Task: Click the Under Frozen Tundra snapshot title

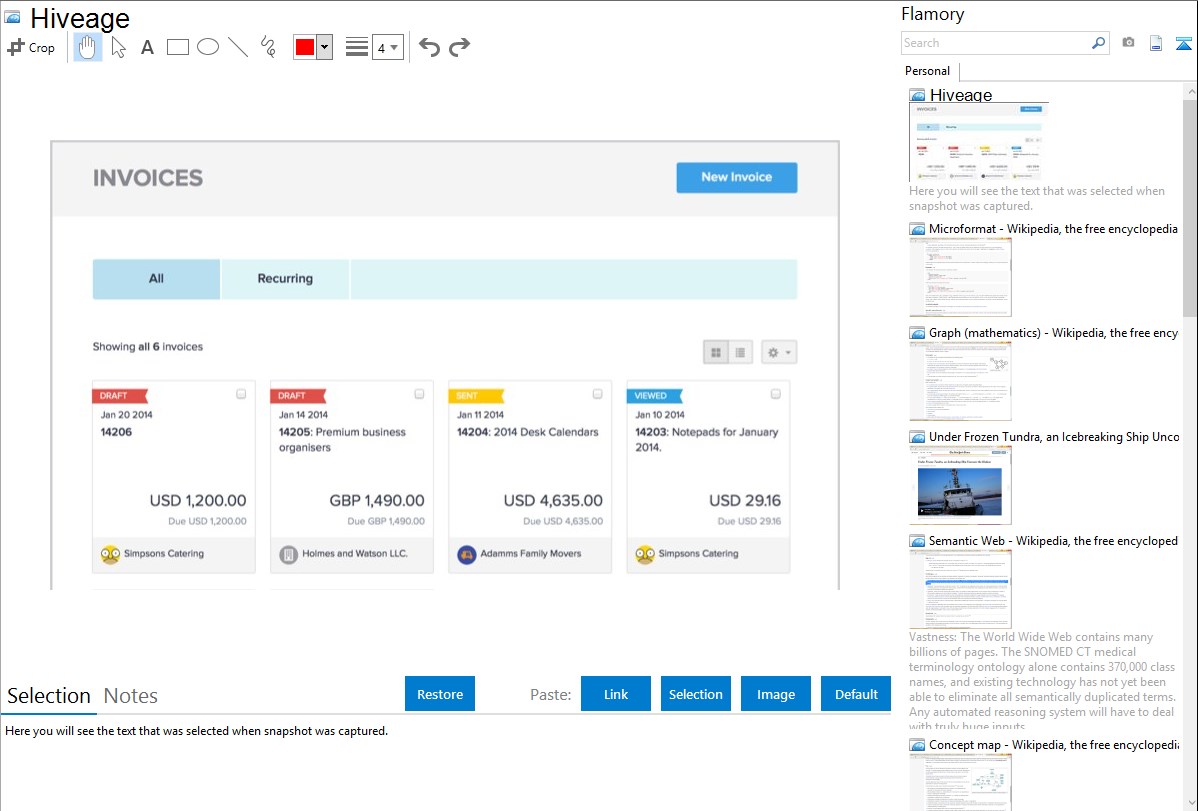Action: click(1054, 436)
